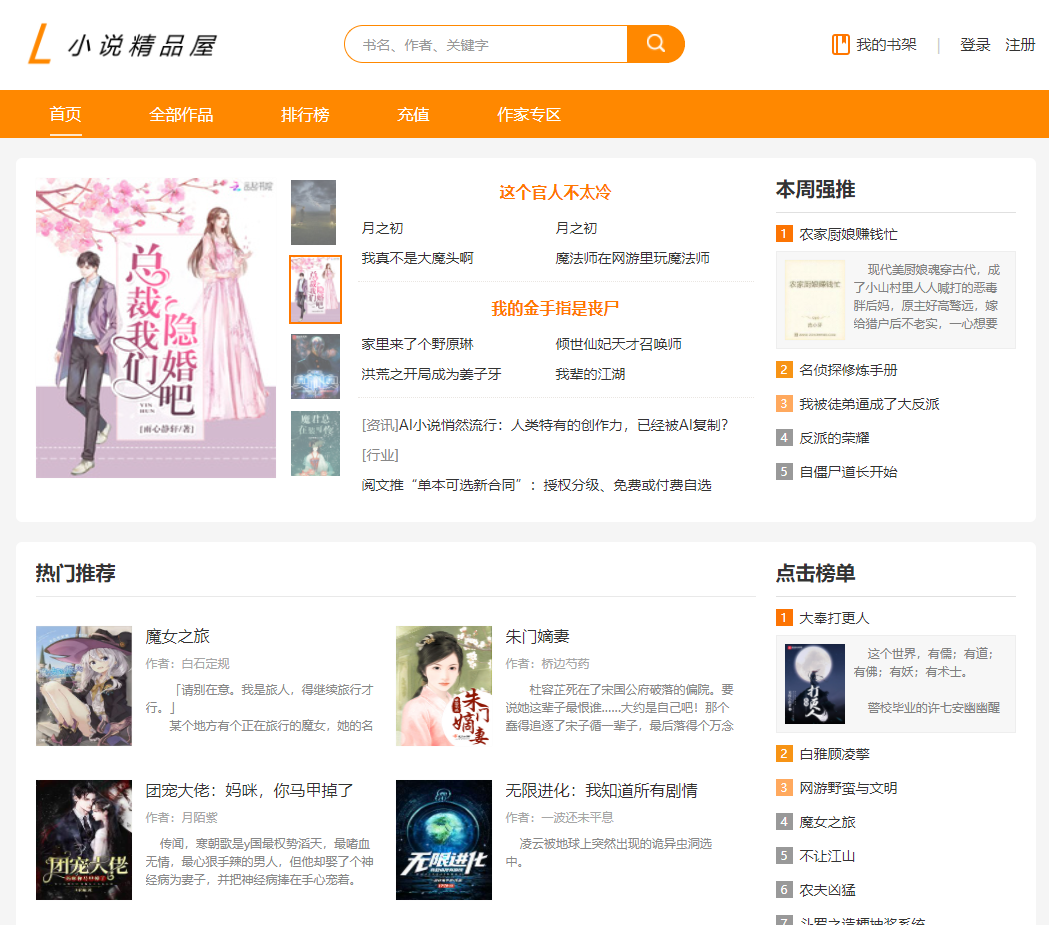The height and width of the screenshot is (925, 1049).
Task: Open 魔女之旅 in the 点击榜单 list
Action: click(x=828, y=822)
